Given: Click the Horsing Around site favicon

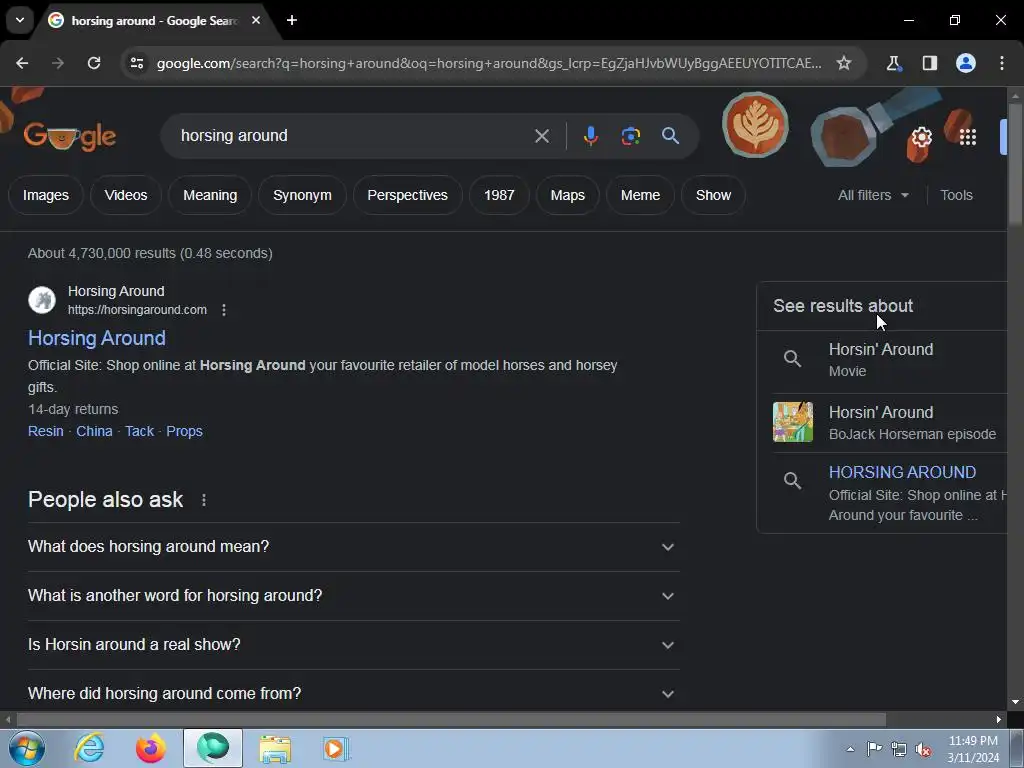Looking at the screenshot, I should click(x=42, y=300).
